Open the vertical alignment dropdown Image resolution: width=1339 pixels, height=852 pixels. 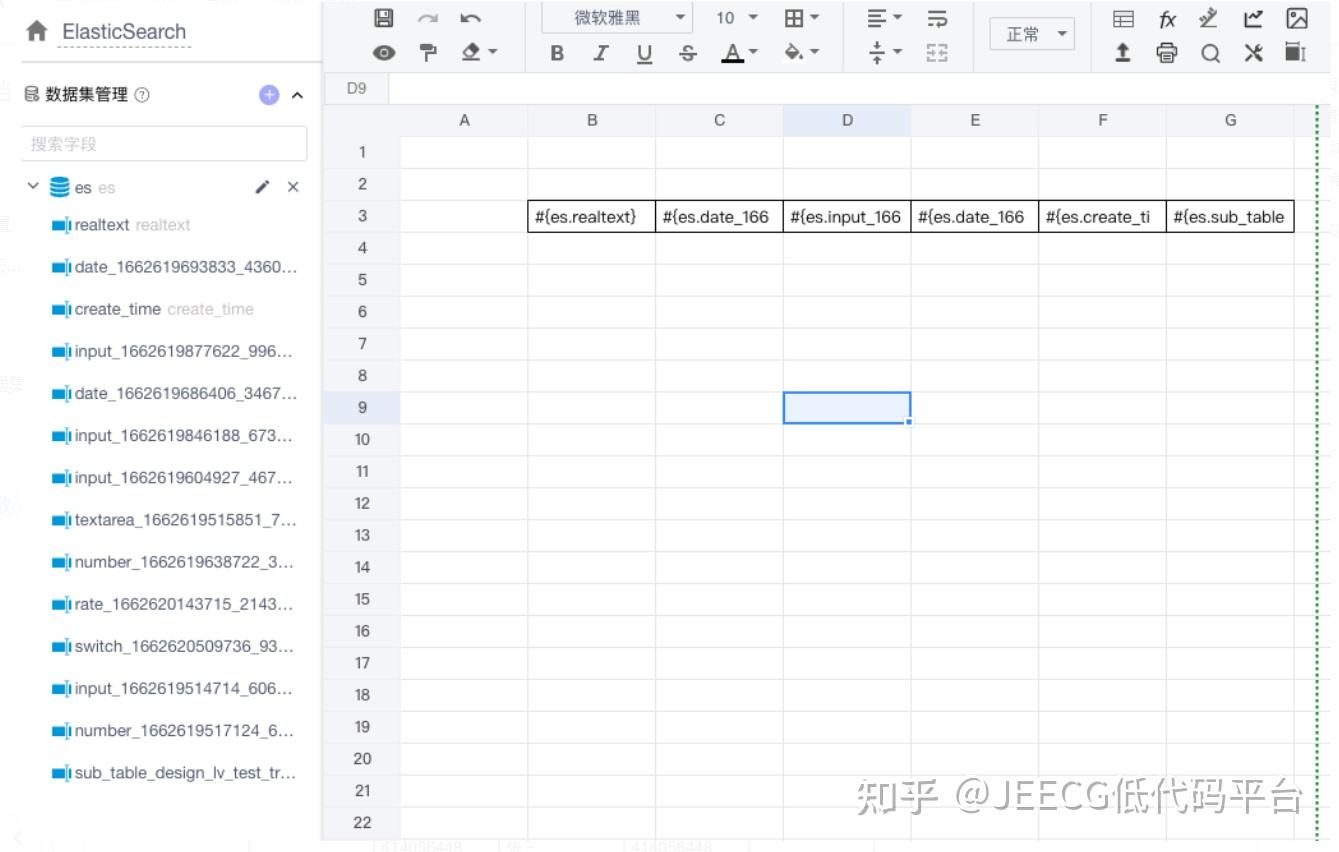coord(884,53)
